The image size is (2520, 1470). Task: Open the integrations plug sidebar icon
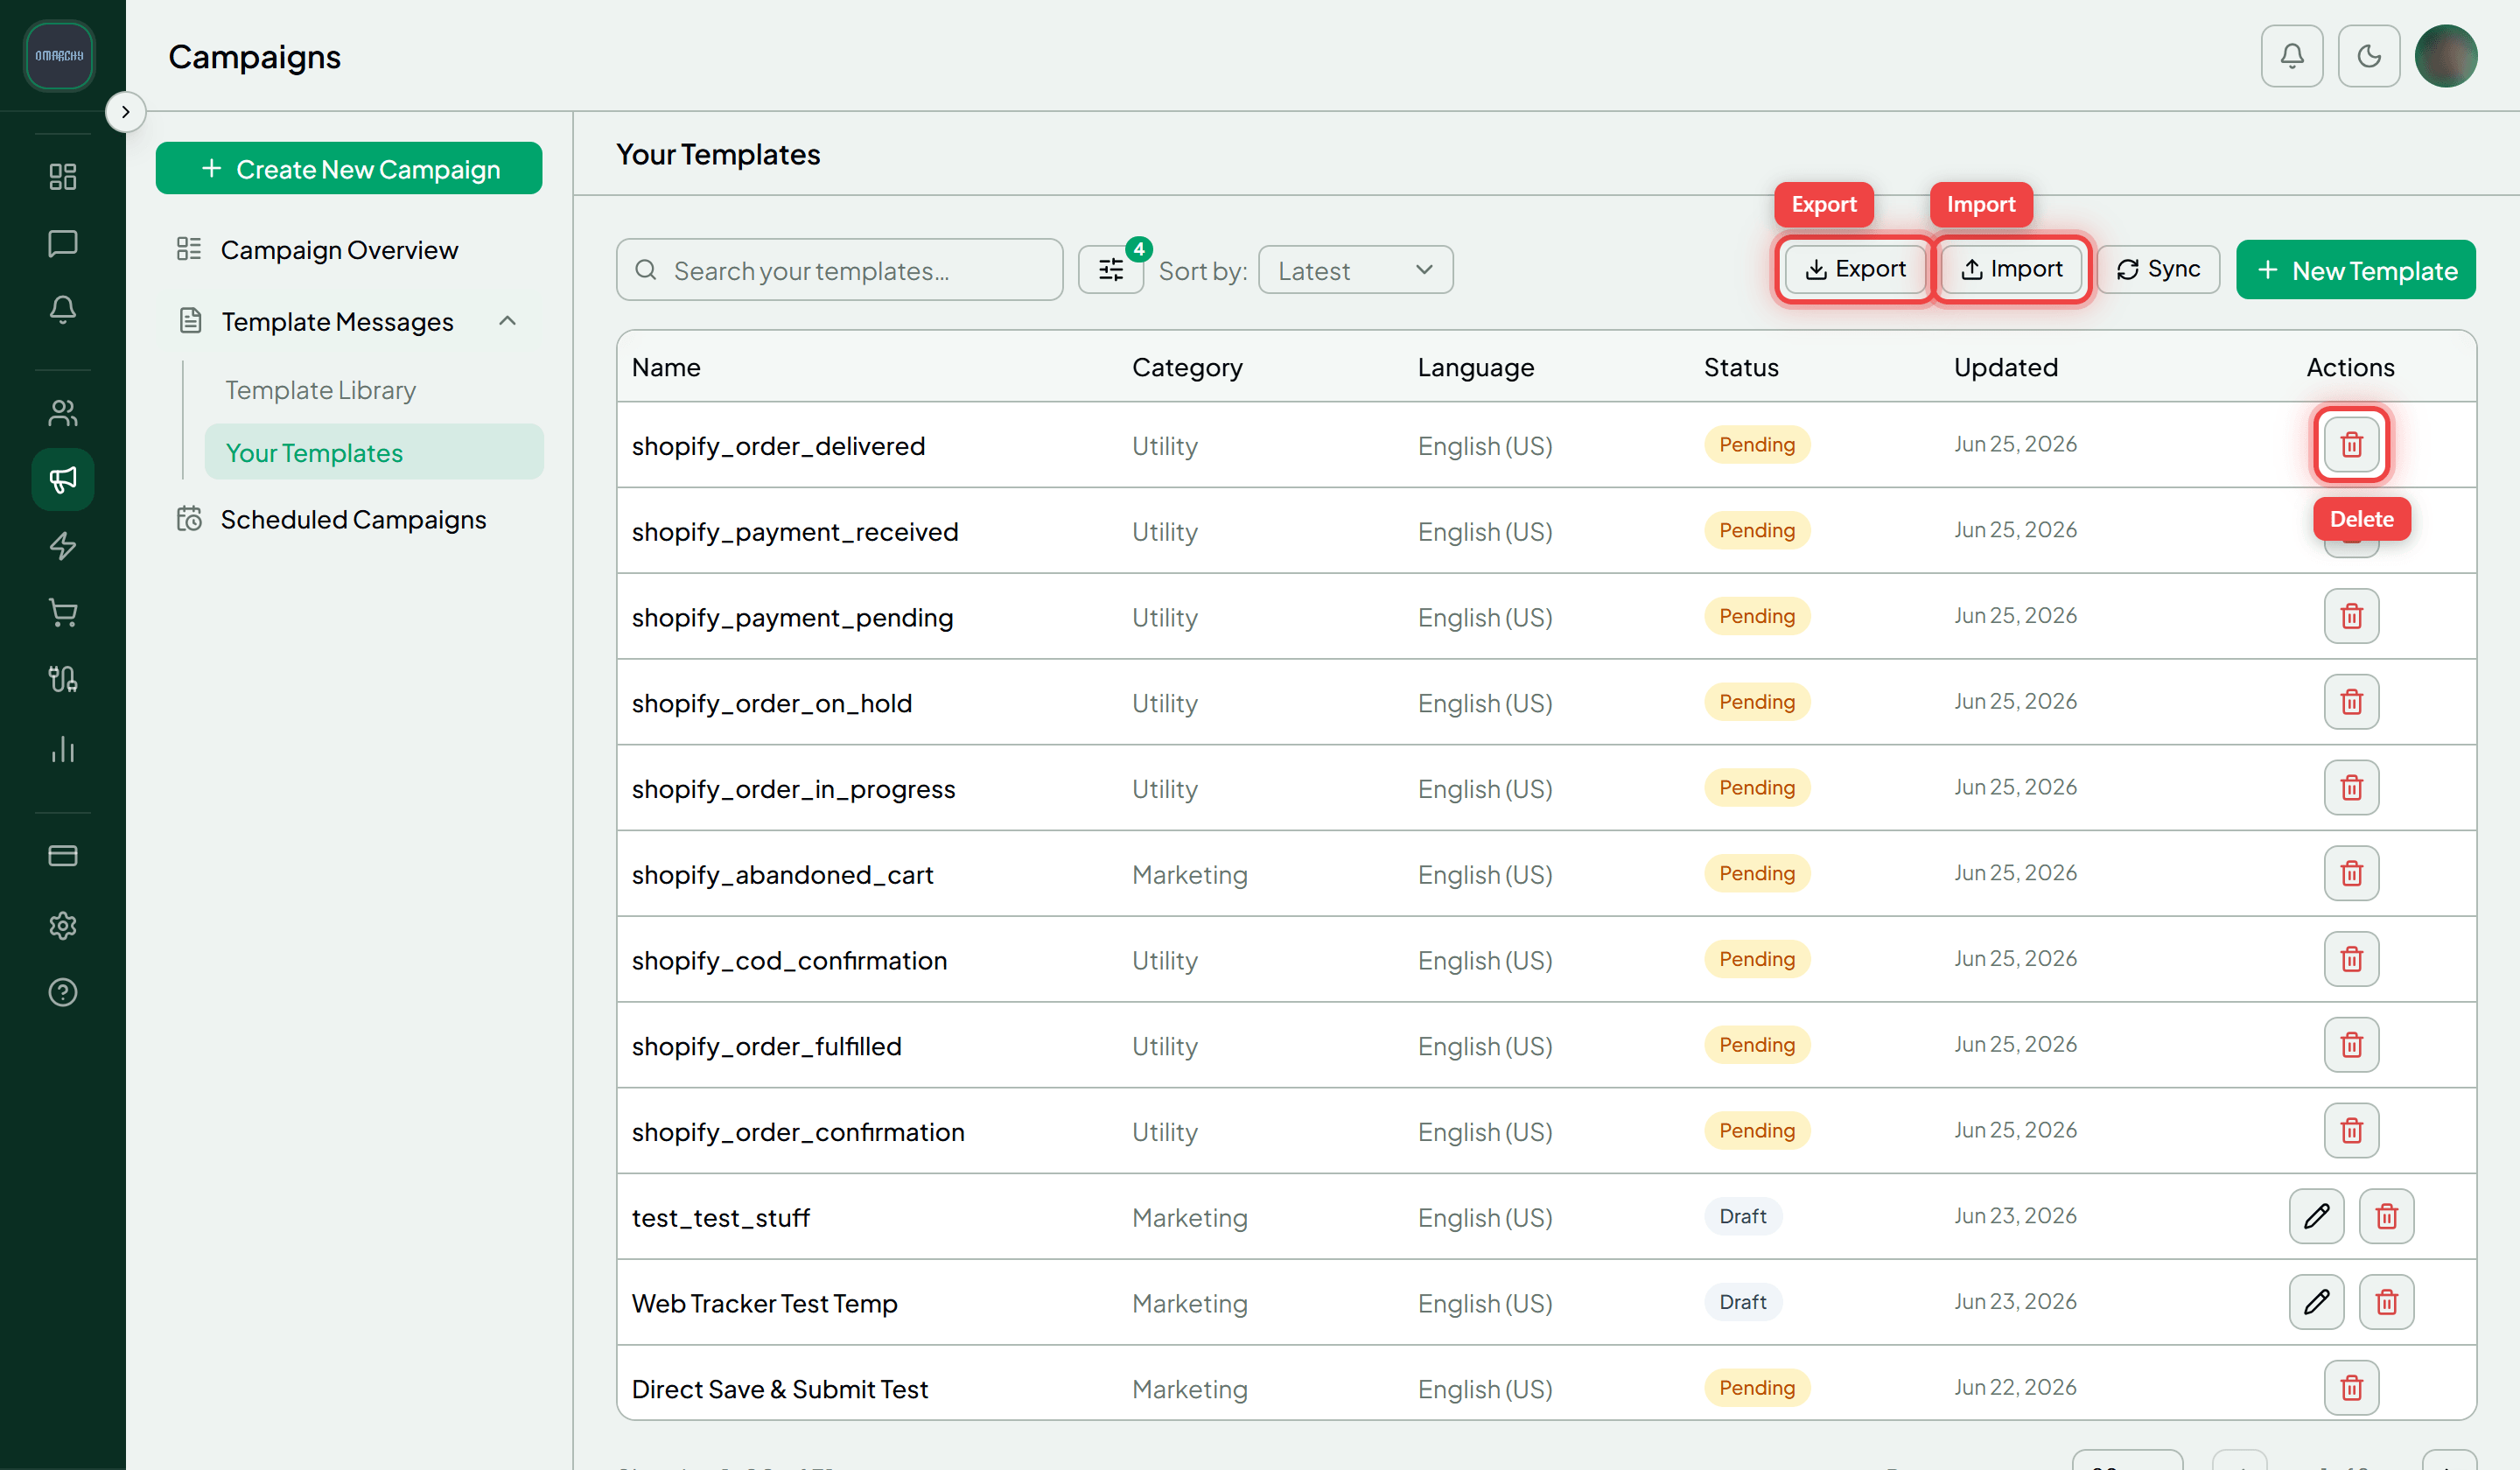coord(63,680)
